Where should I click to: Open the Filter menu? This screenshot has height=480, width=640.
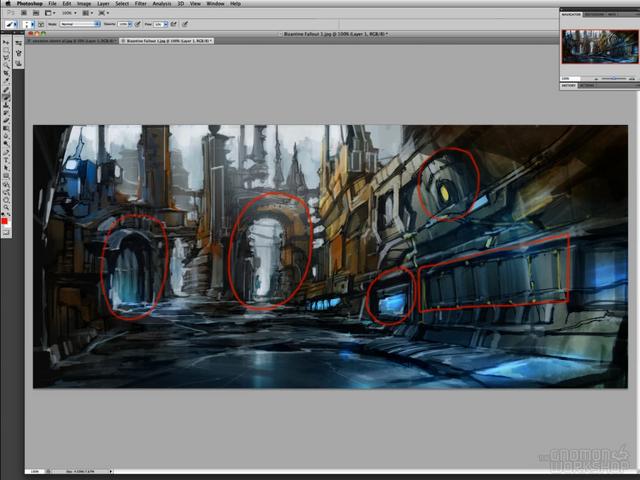[x=140, y=4]
